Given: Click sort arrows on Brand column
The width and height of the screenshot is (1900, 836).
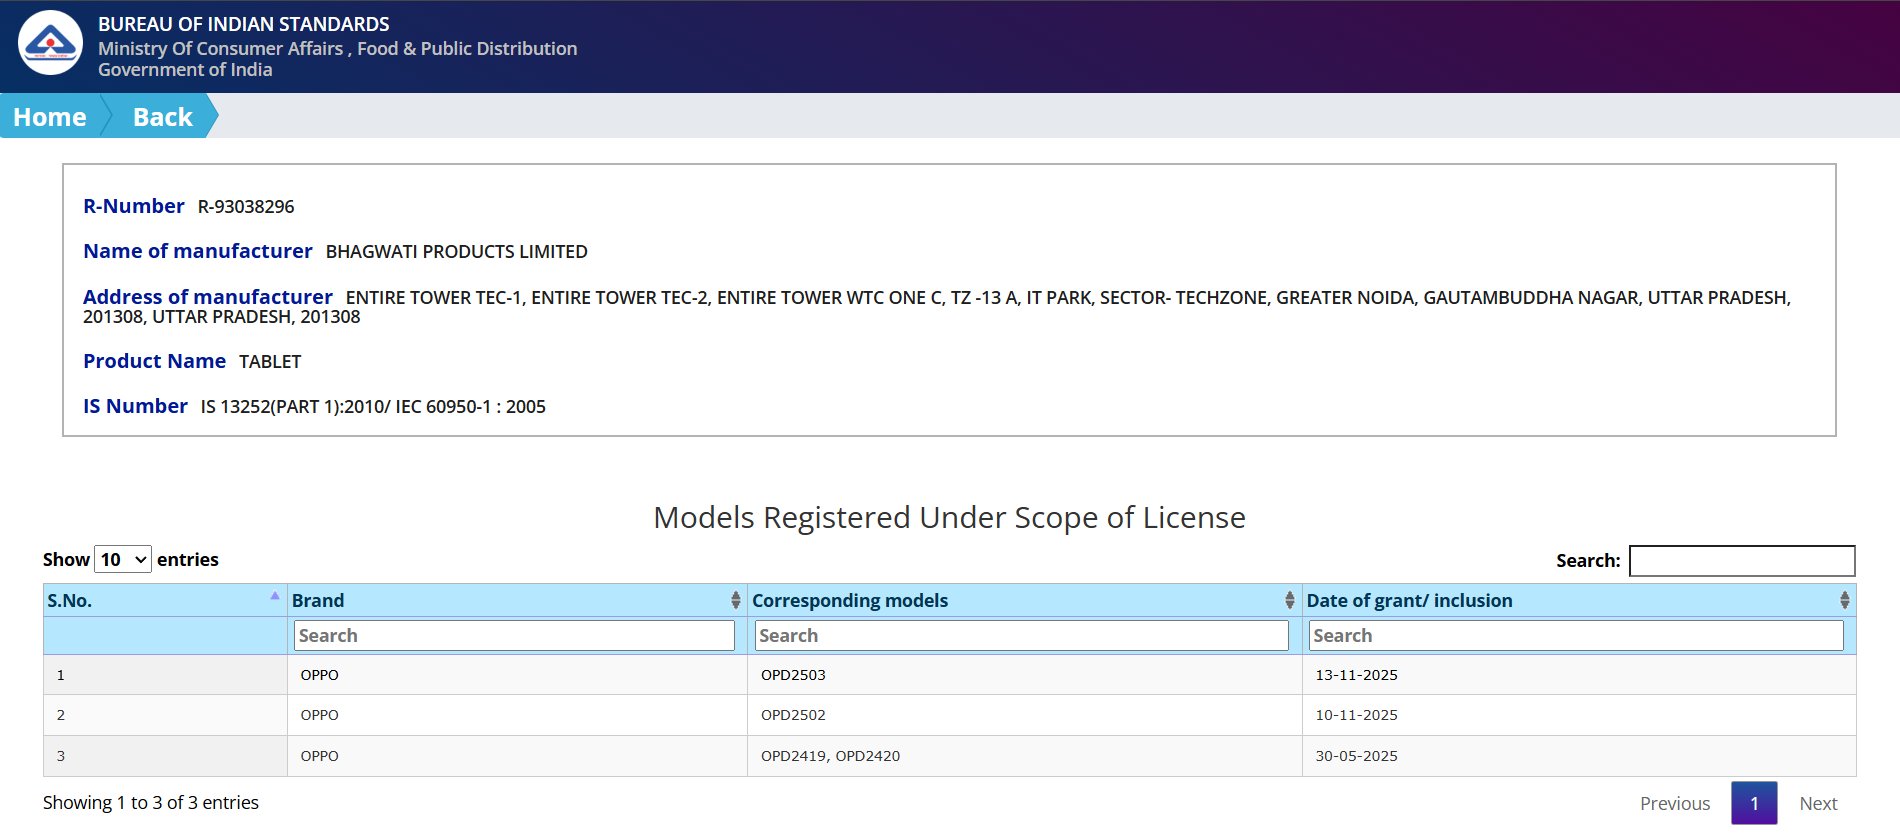Looking at the screenshot, I should point(735,600).
